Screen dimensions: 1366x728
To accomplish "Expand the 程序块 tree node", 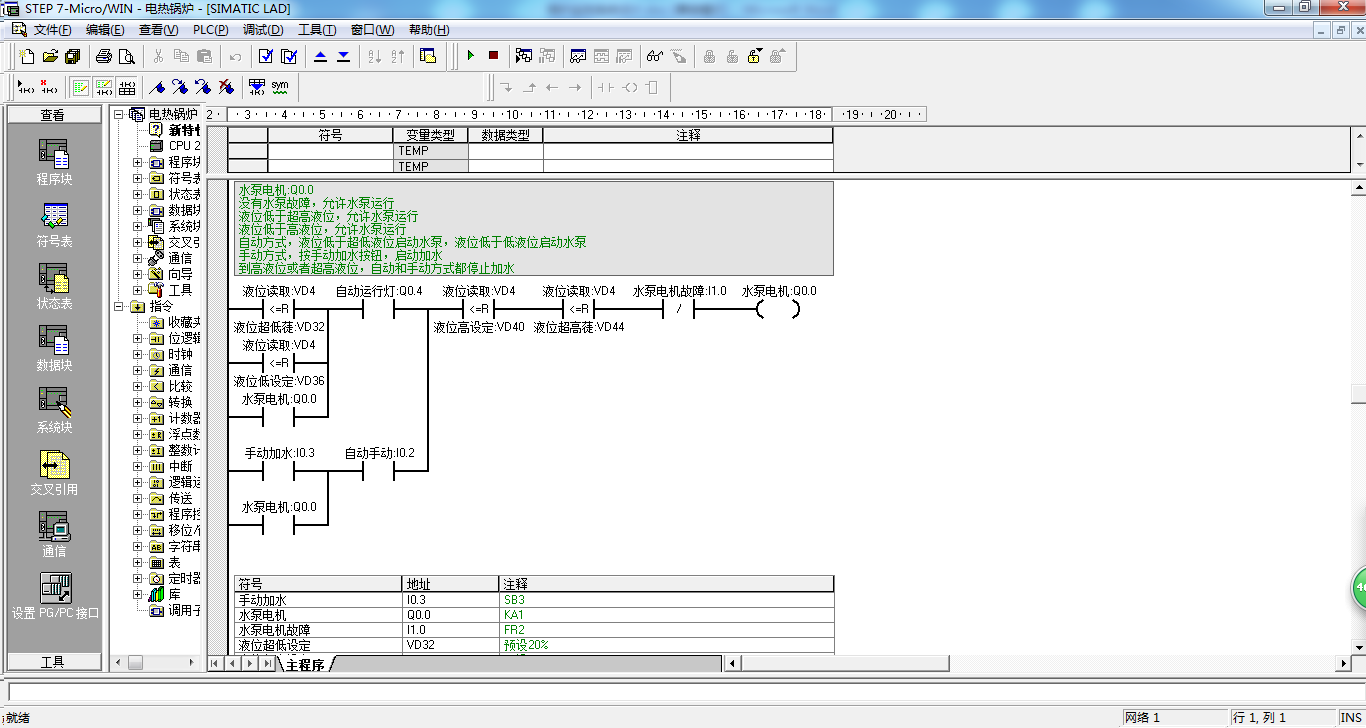I will (x=138, y=162).
